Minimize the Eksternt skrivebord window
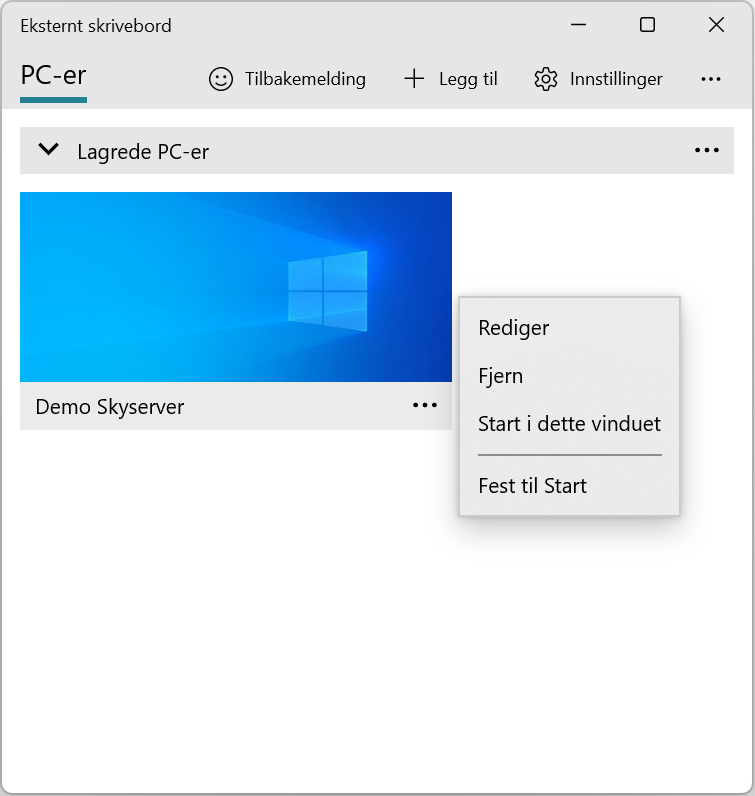 pyautogui.click(x=578, y=25)
